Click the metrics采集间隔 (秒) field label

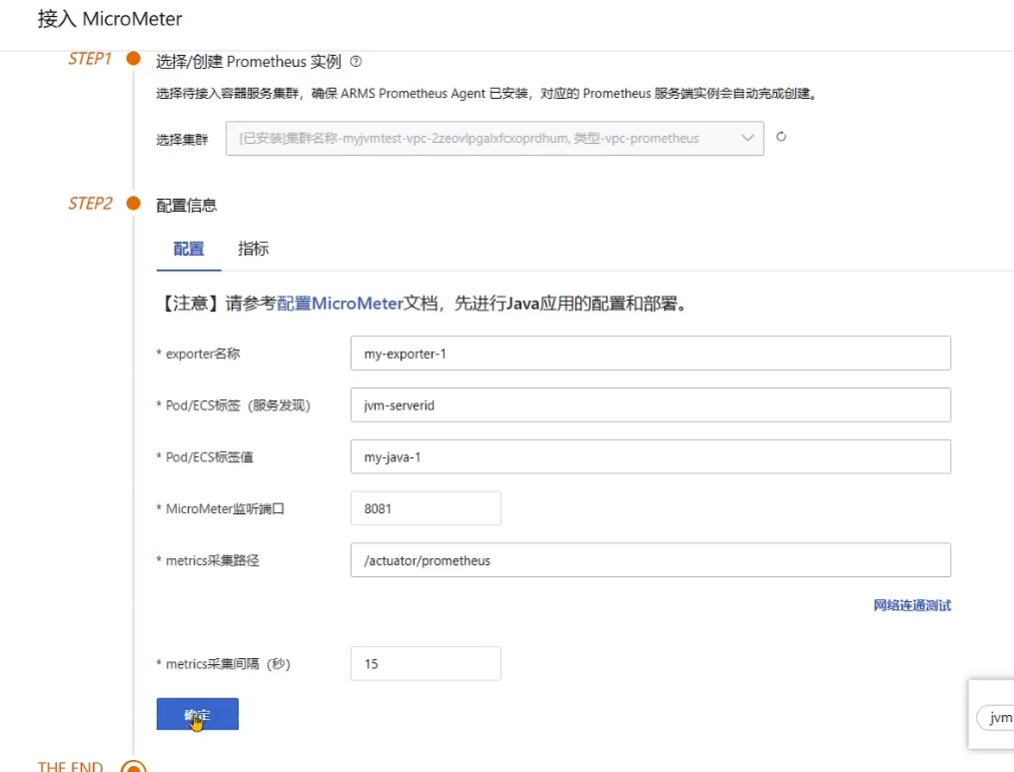tap(228, 664)
